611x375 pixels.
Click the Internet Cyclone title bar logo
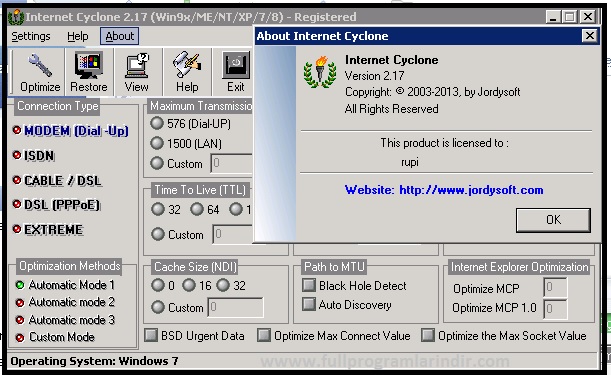tap(16, 18)
